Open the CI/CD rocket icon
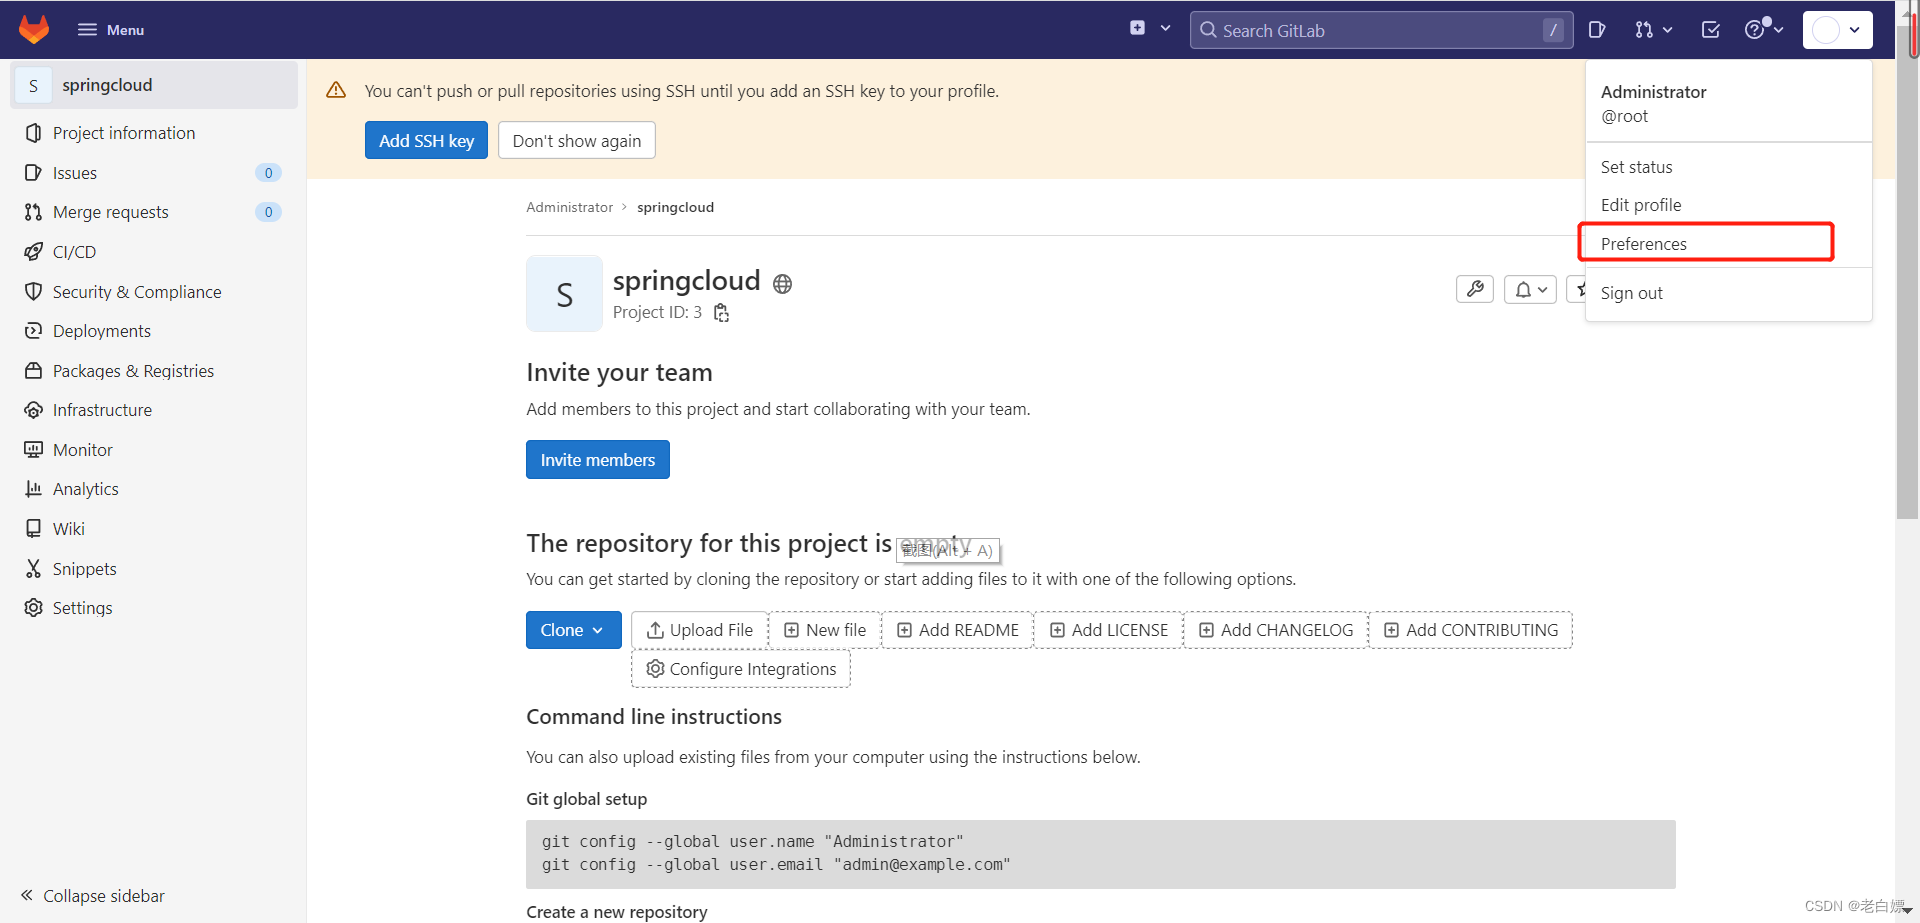1920x923 pixels. pyautogui.click(x=33, y=252)
